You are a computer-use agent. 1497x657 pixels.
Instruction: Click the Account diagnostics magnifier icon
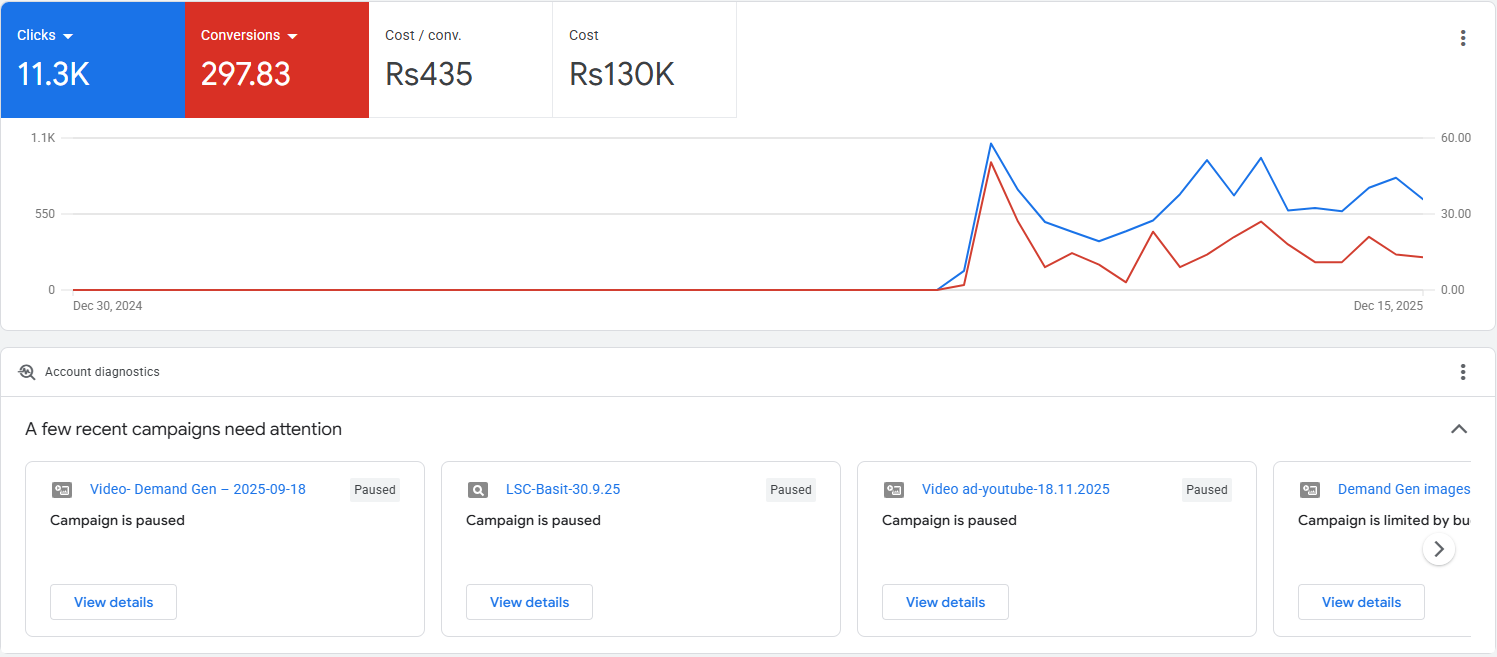[x=27, y=372]
